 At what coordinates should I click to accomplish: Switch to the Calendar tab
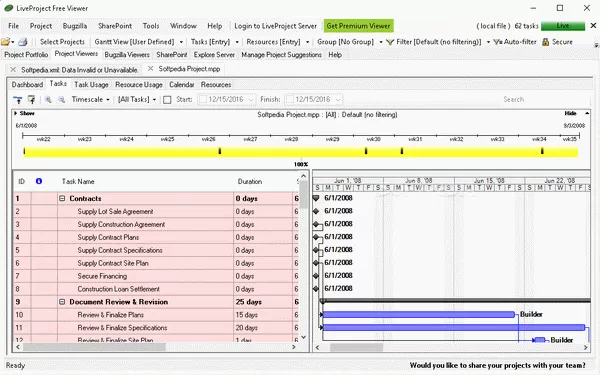182,85
